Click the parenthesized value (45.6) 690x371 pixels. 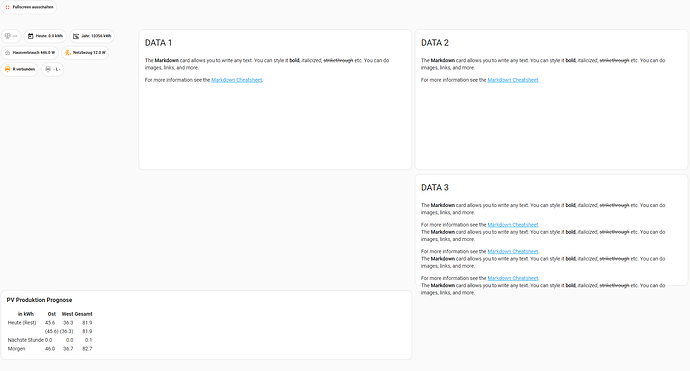click(x=51, y=331)
